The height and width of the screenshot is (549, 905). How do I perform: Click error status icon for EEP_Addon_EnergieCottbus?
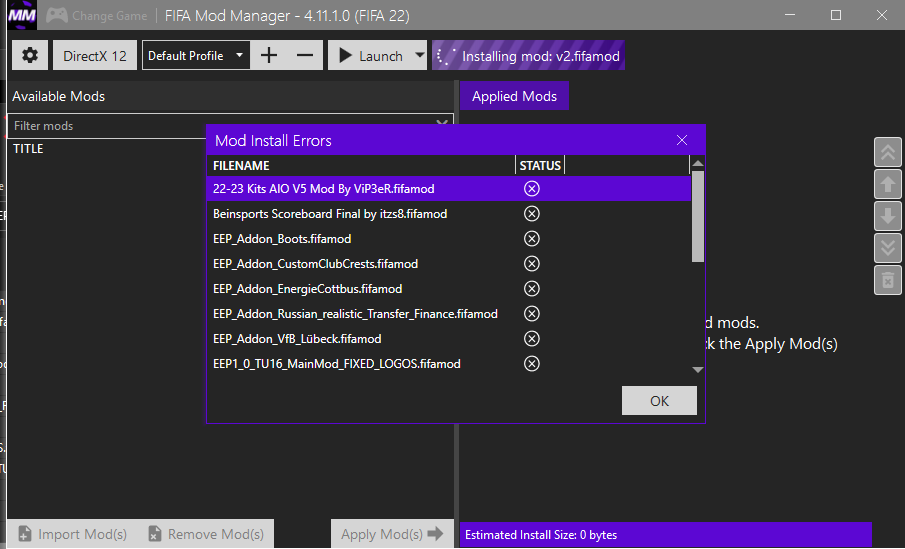point(532,289)
